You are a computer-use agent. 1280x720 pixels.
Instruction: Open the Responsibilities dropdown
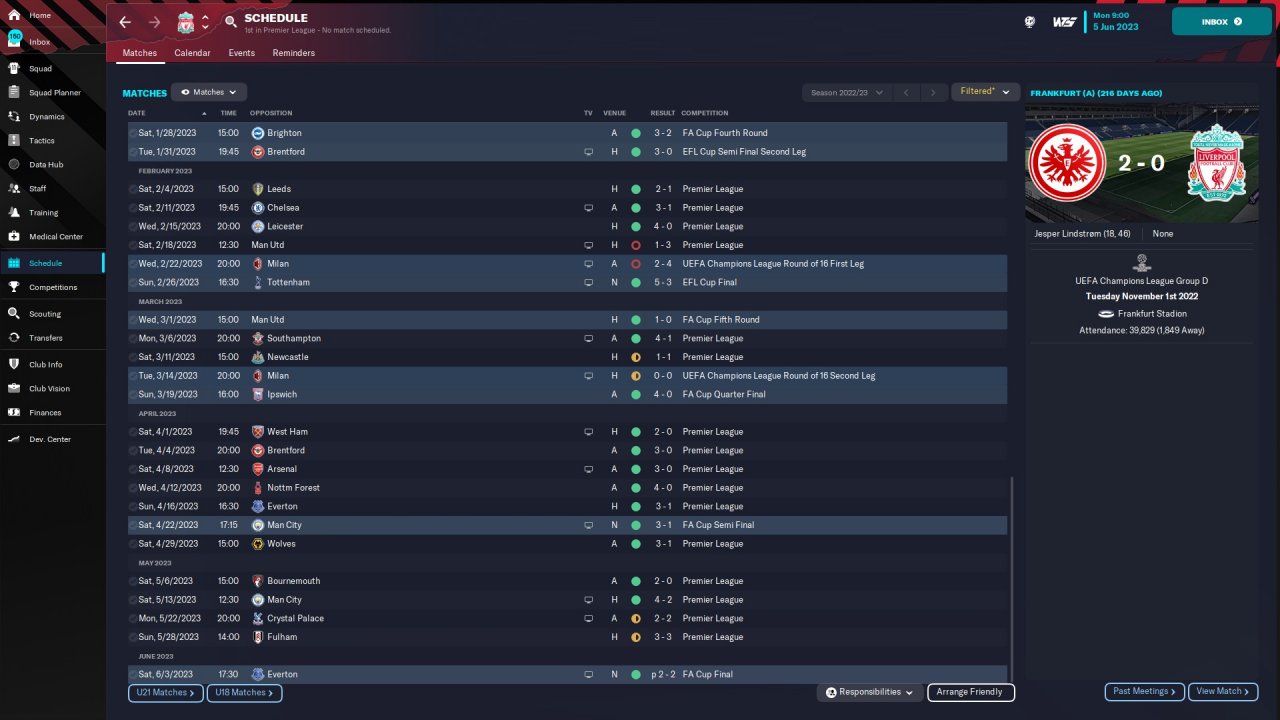869,692
